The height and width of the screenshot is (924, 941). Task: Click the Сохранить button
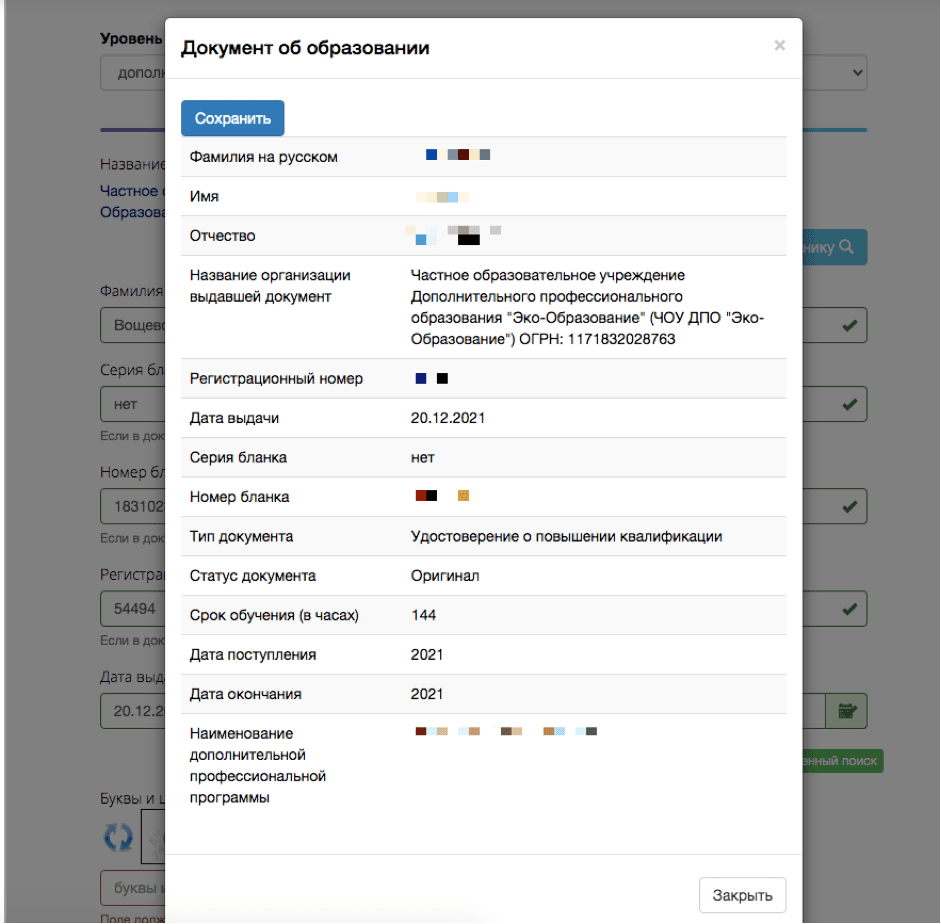(232, 118)
